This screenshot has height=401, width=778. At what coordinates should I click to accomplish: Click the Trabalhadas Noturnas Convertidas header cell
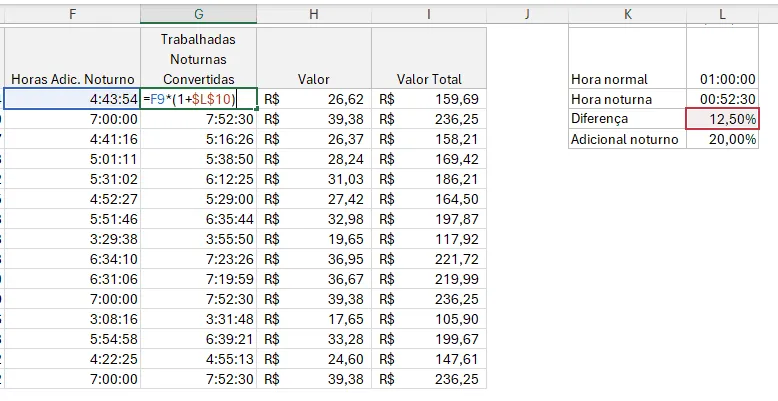198,58
